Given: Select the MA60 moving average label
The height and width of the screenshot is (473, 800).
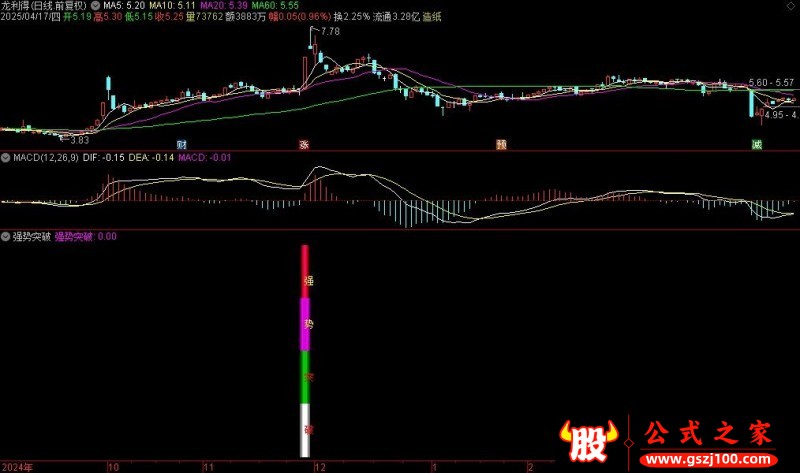Looking at the screenshot, I should point(276,6).
